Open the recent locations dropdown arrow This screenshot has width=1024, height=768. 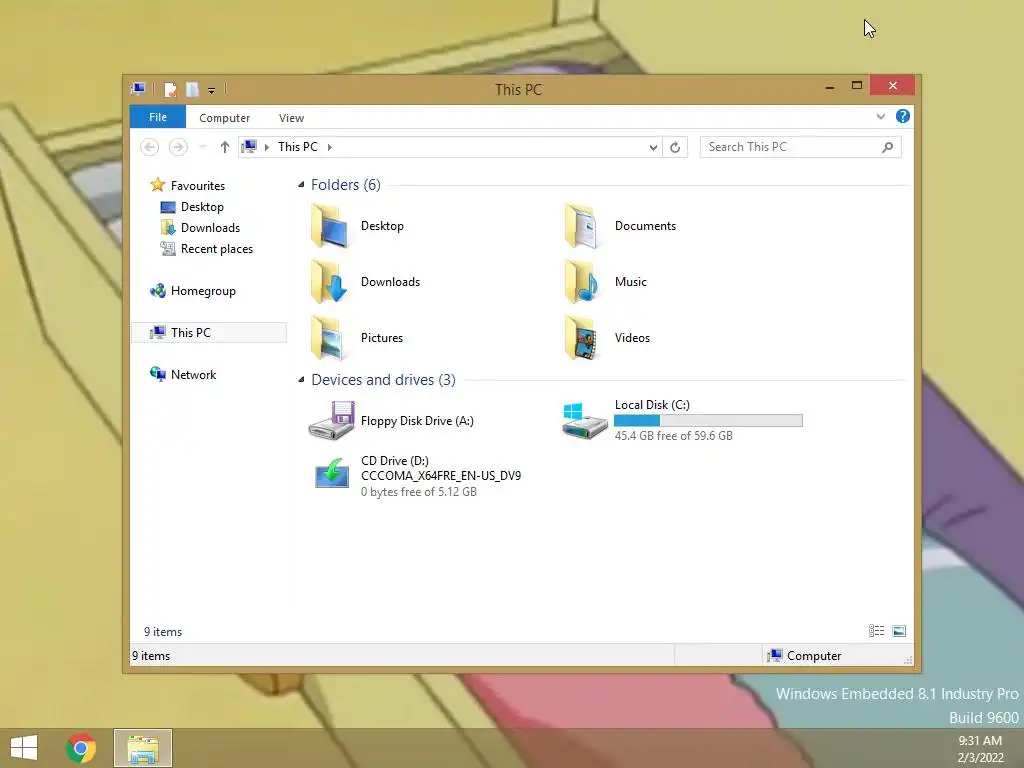coord(203,147)
